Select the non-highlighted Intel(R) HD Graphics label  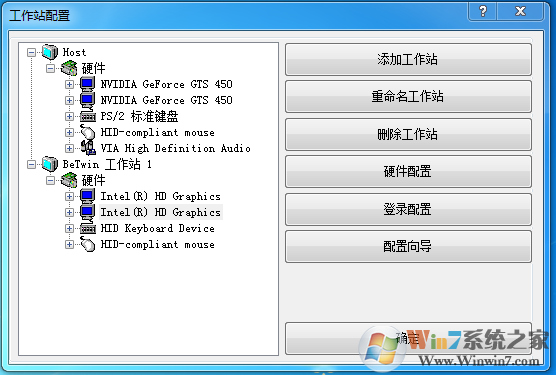(x=161, y=196)
